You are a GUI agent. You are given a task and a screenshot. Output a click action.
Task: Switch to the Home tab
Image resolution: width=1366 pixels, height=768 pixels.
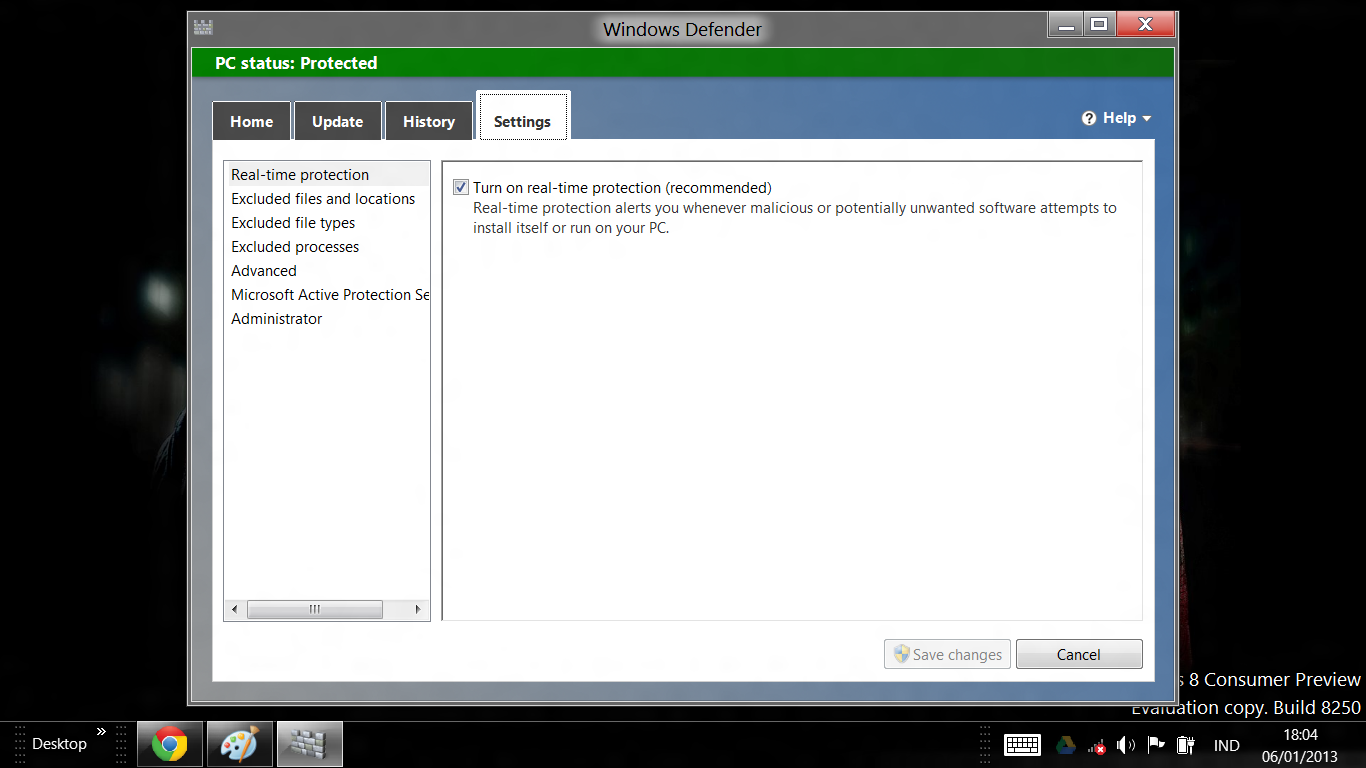pyautogui.click(x=251, y=121)
